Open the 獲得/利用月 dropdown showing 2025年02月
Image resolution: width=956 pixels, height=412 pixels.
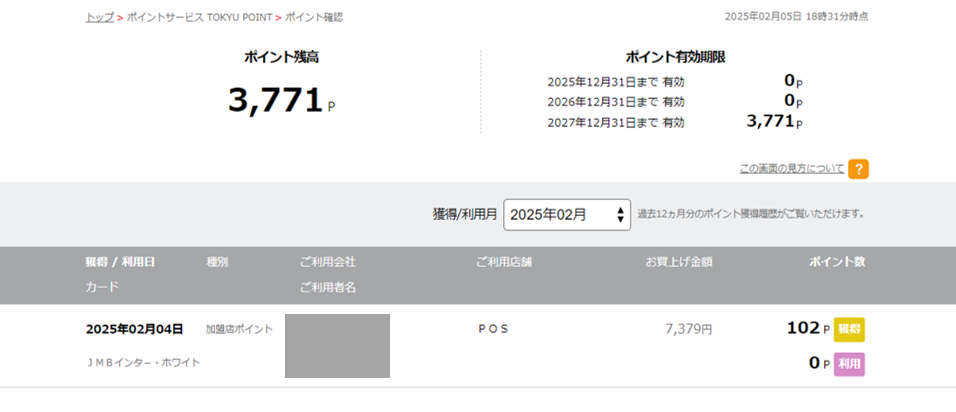(x=567, y=215)
